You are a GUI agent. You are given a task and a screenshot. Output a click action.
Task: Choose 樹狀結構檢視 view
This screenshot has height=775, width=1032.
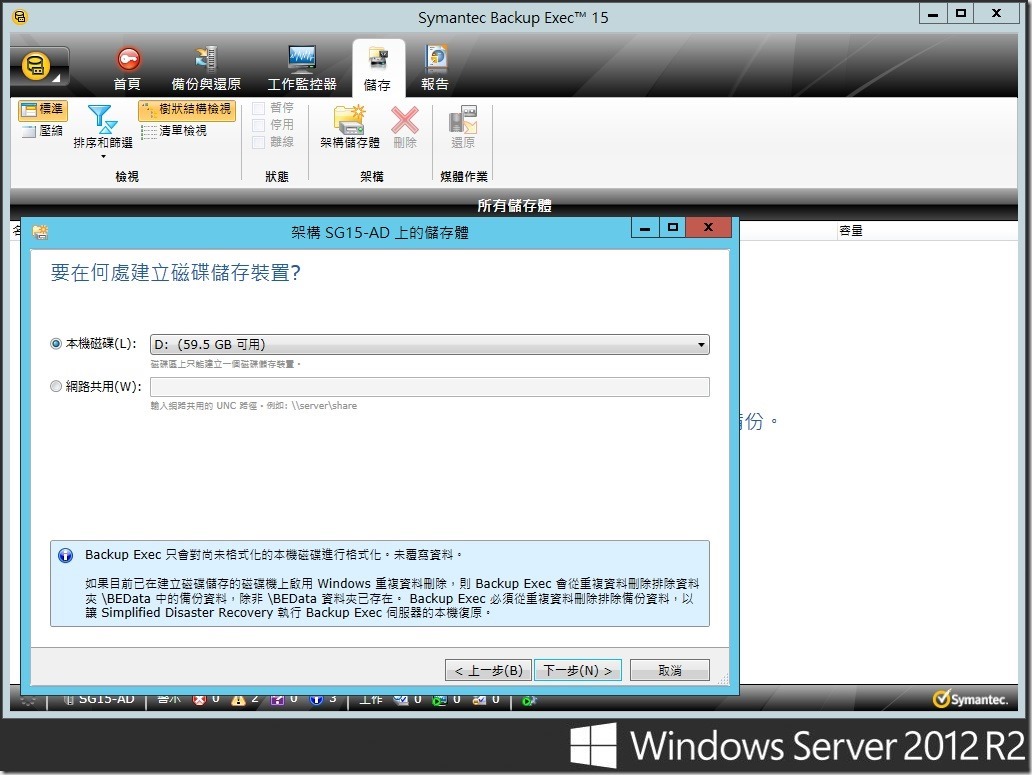[x=187, y=110]
